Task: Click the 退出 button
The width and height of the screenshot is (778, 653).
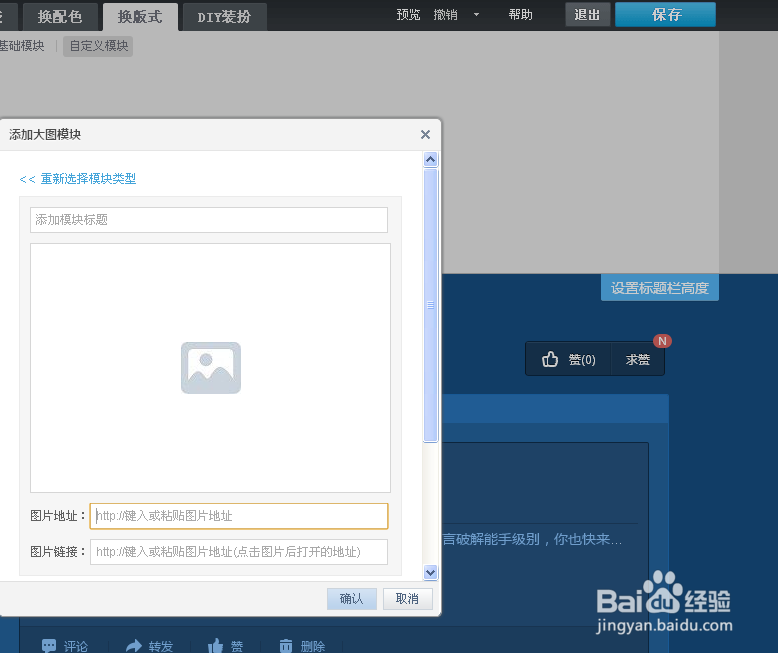Action: [x=587, y=15]
